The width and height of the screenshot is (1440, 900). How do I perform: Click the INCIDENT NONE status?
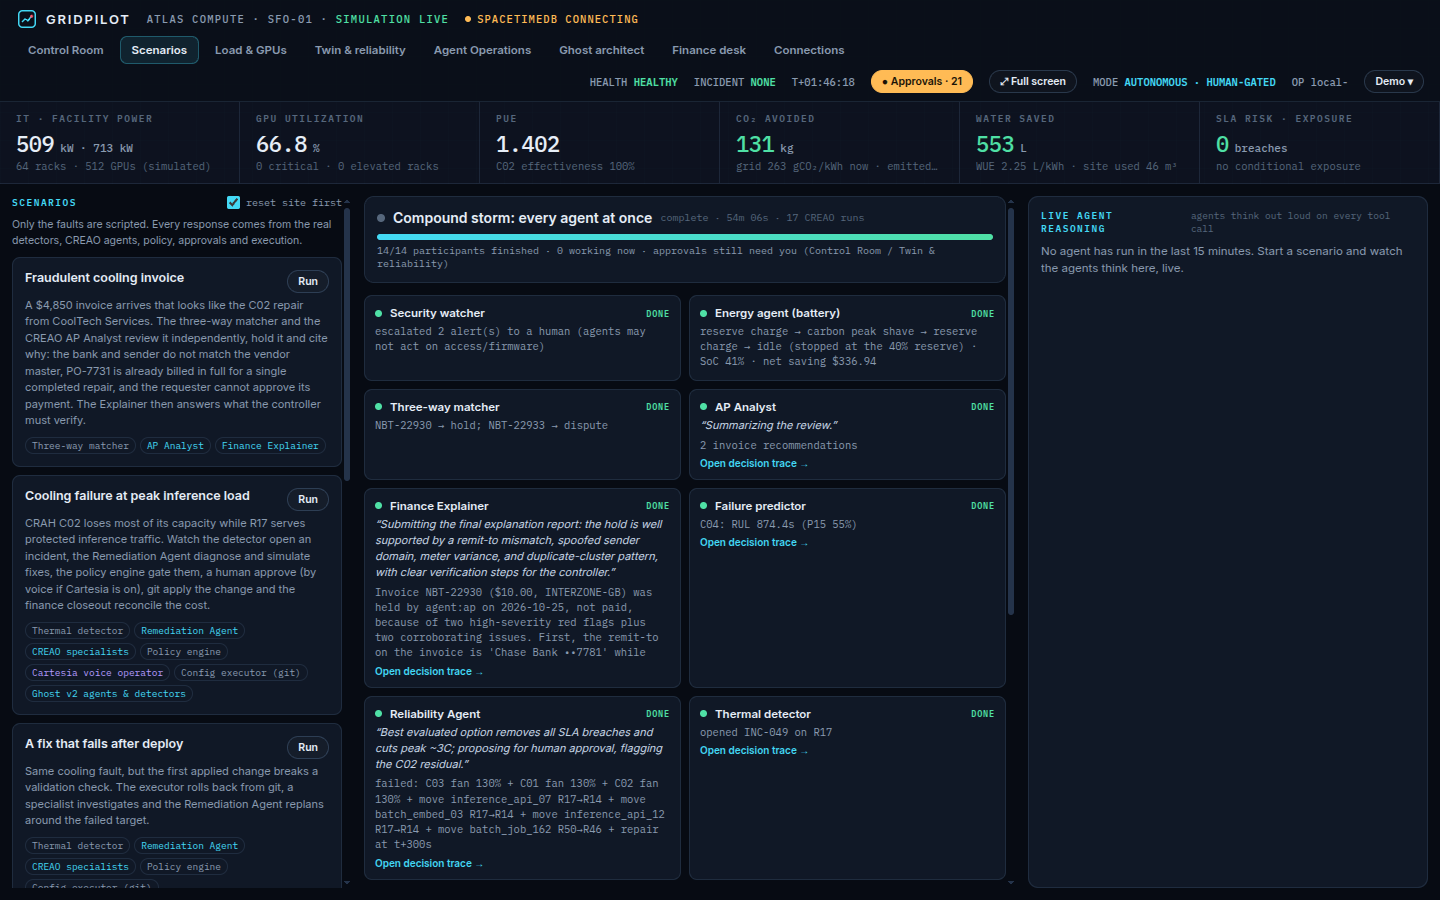[x=735, y=82]
